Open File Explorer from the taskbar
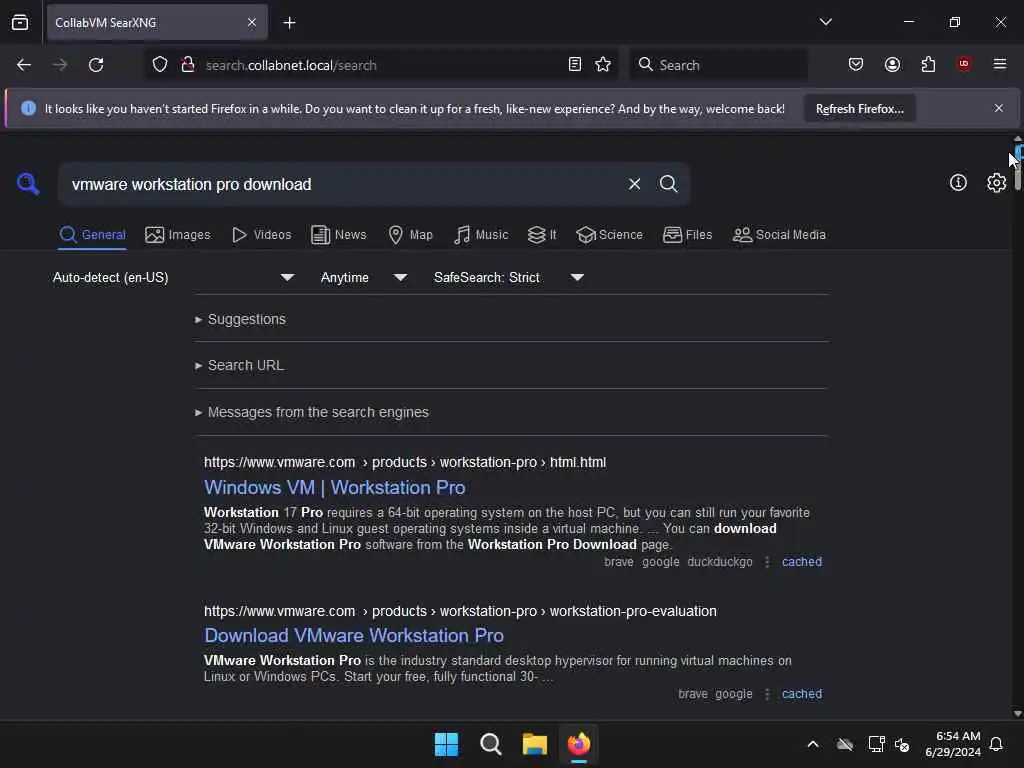Screen dimensions: 1024x768 click(535, 744)
